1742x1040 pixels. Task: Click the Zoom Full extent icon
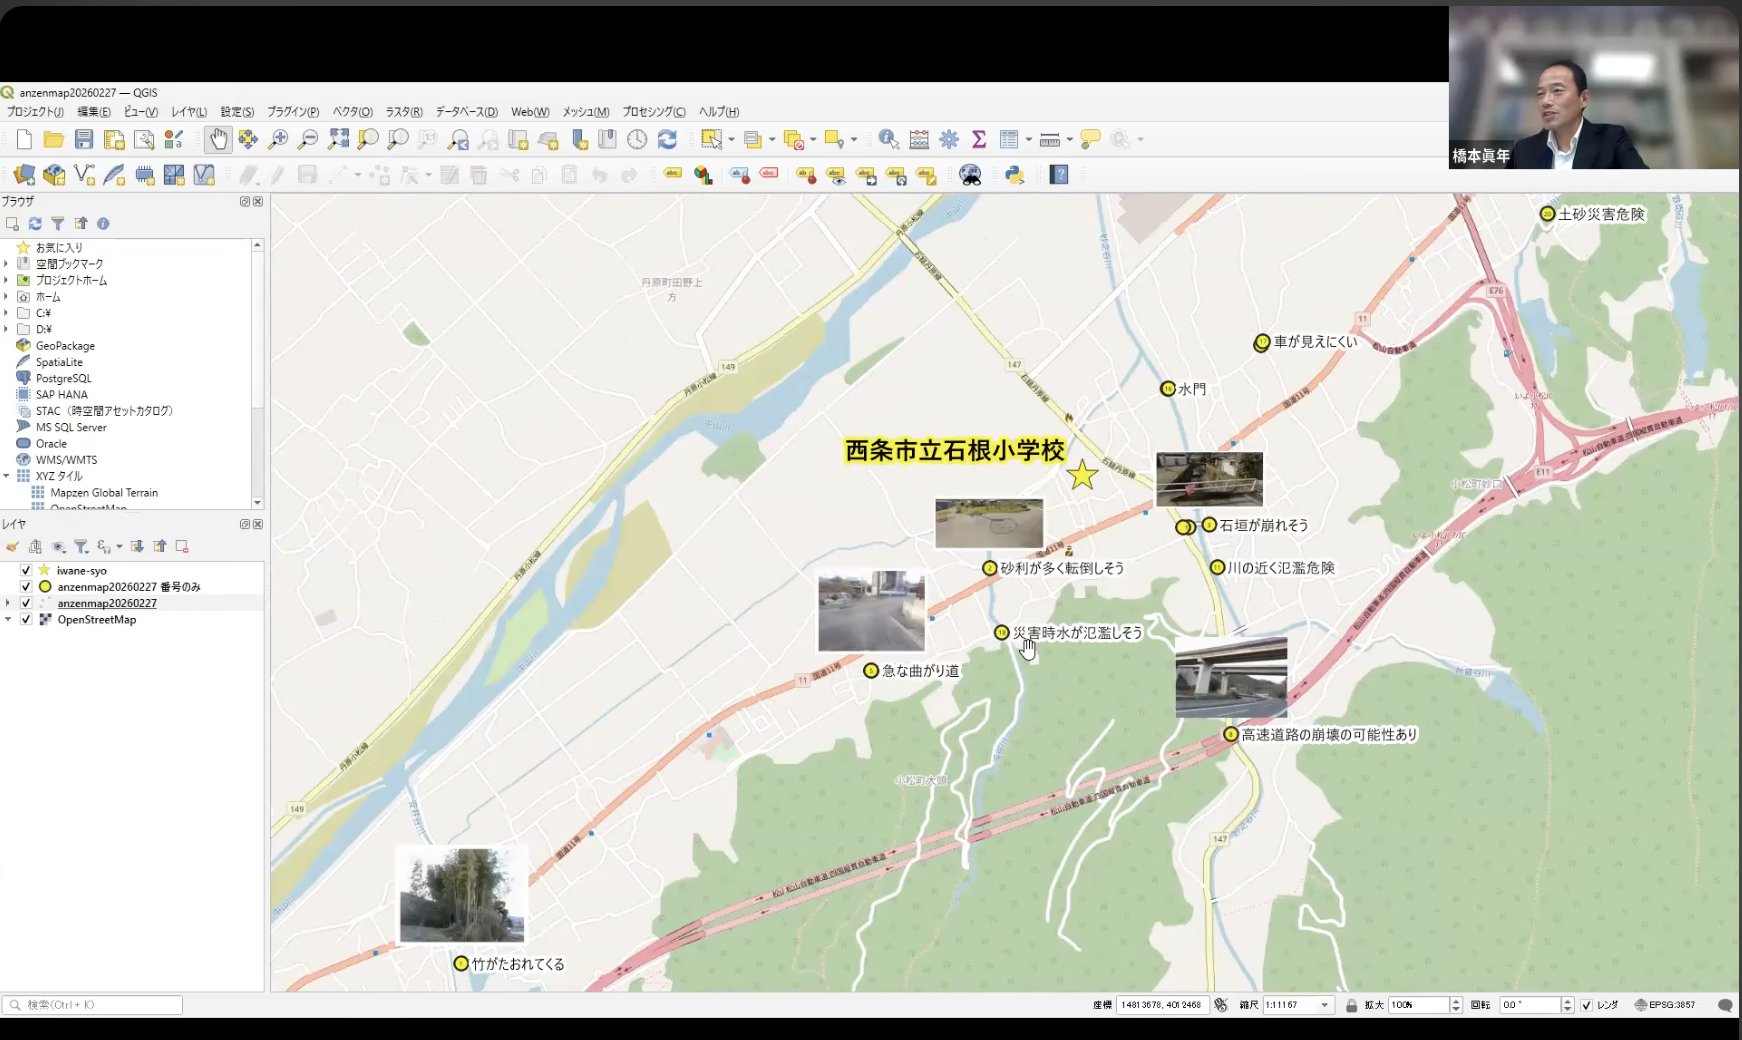(x=339, y=140)
